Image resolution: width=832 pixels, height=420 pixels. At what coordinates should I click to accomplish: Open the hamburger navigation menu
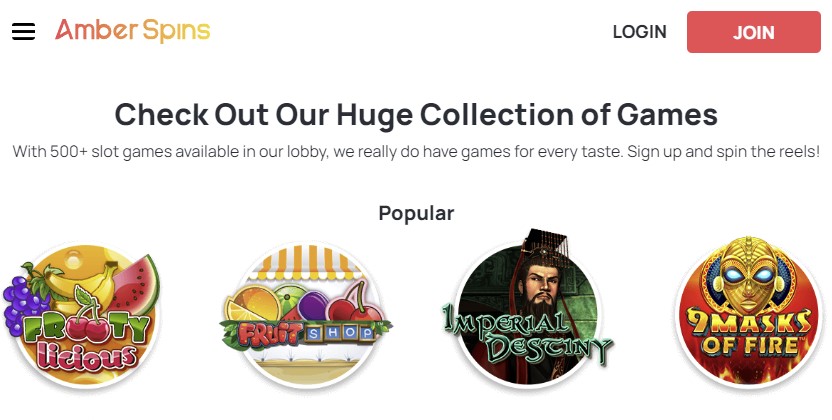tap(23, 32)
